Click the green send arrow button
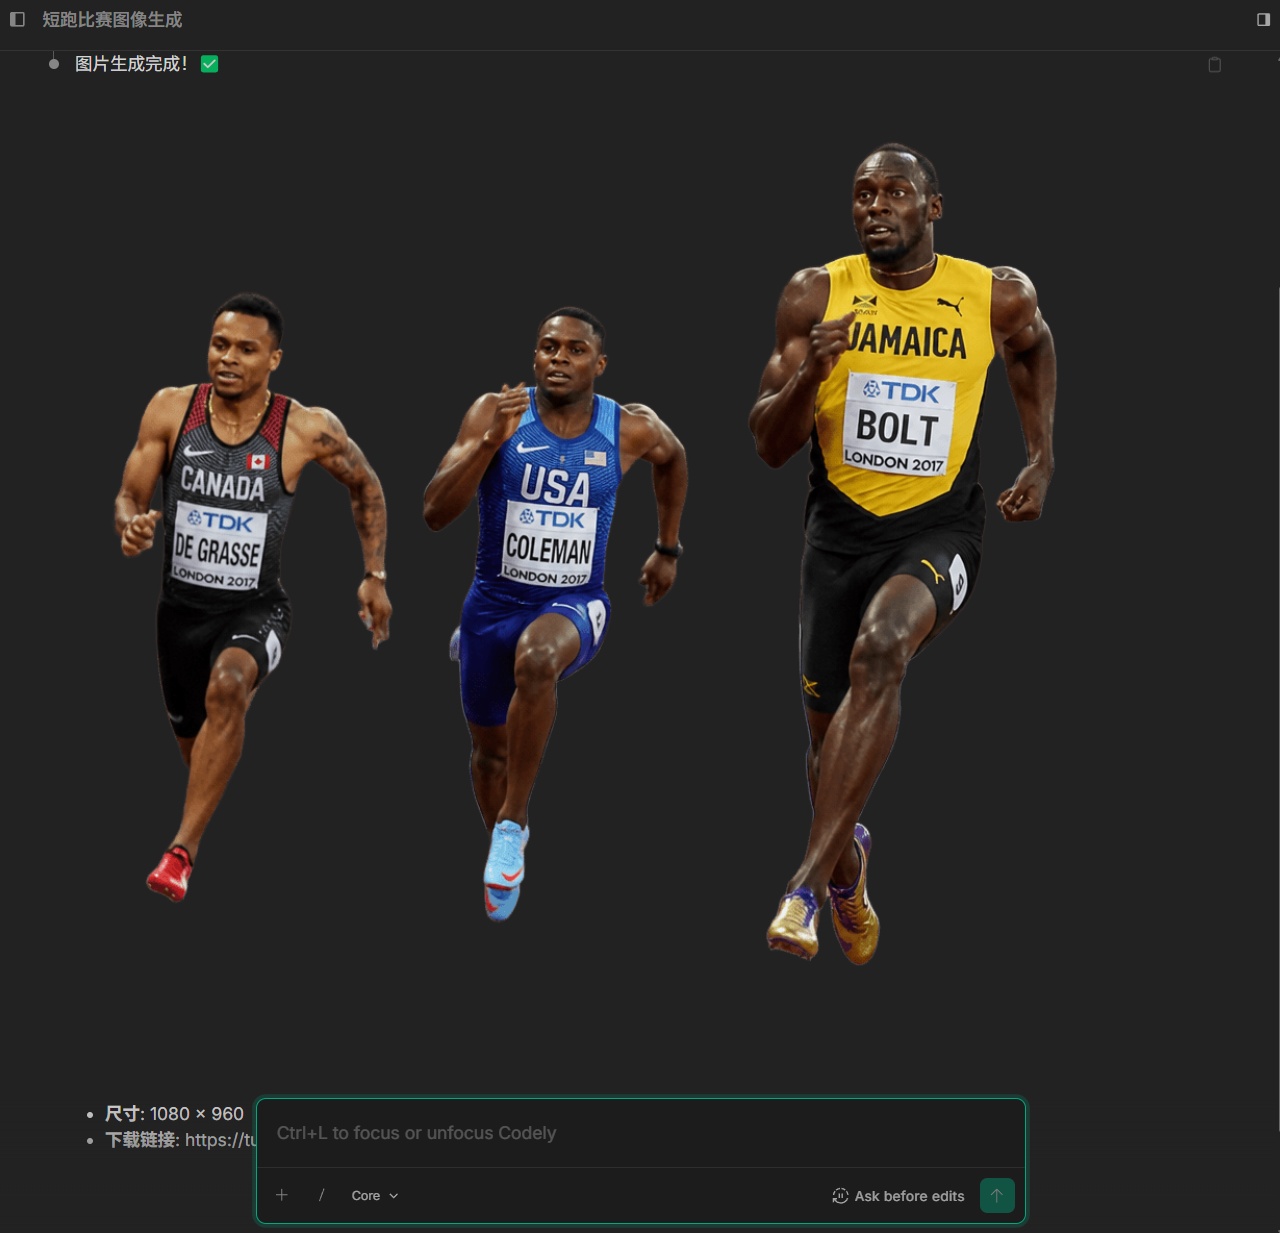 point(997,1195)
